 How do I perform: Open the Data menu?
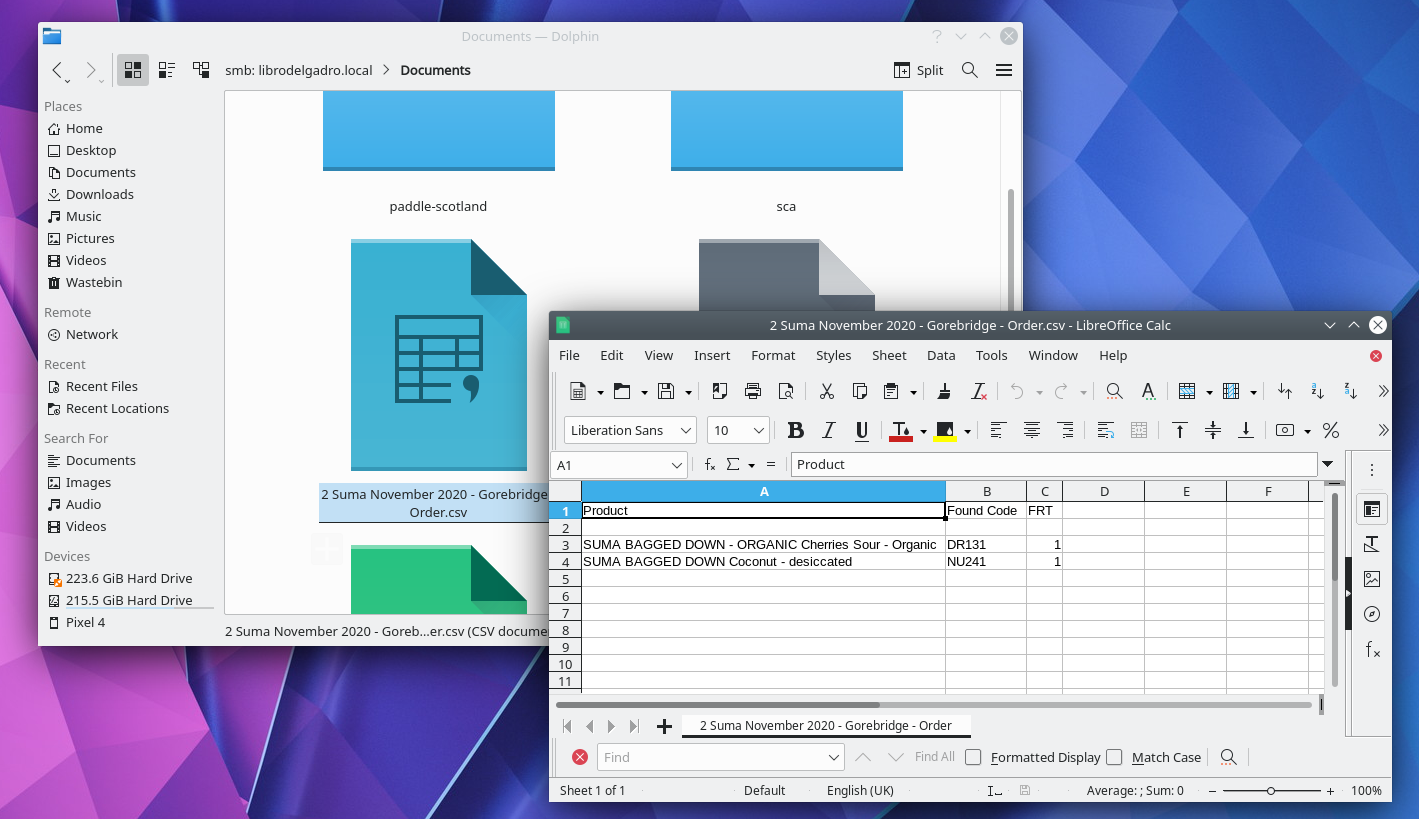pos(940,355)
